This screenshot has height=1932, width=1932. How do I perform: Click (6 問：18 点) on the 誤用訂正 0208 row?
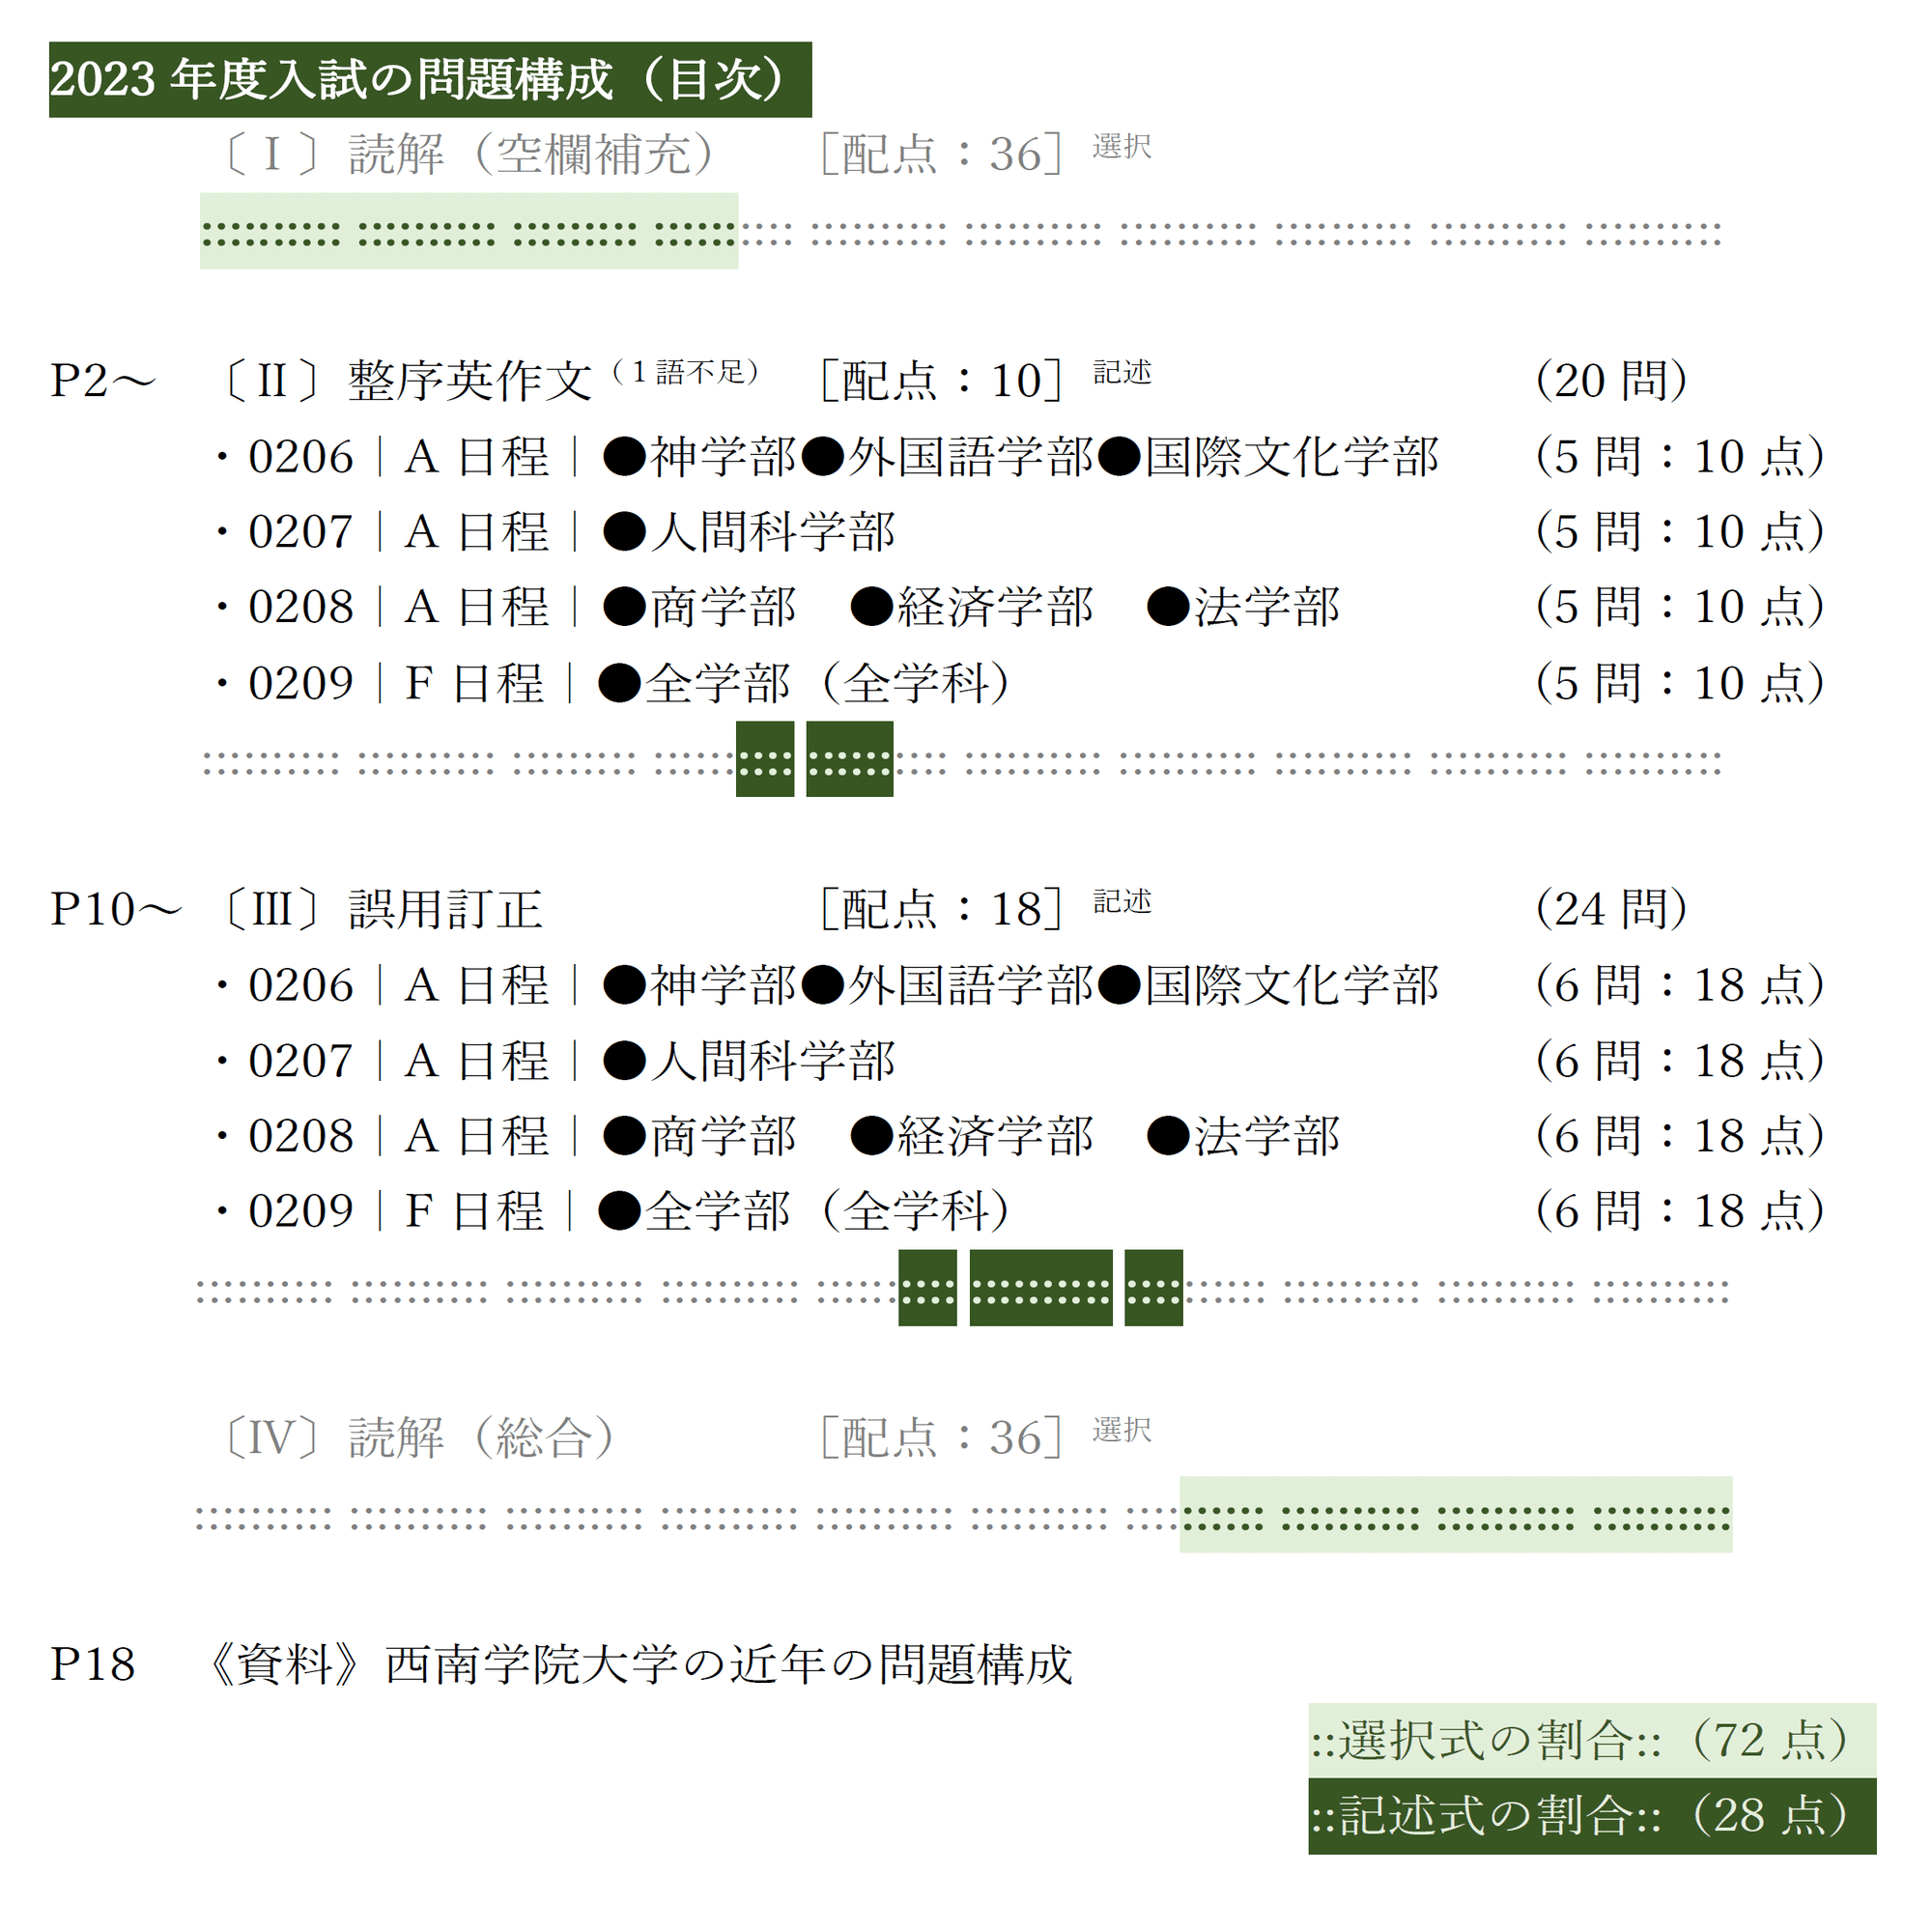point(1680,1136)
